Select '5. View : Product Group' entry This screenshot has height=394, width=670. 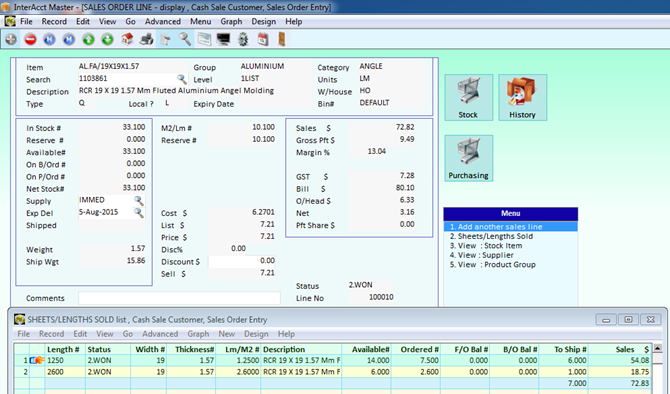(x=511, y=265)
